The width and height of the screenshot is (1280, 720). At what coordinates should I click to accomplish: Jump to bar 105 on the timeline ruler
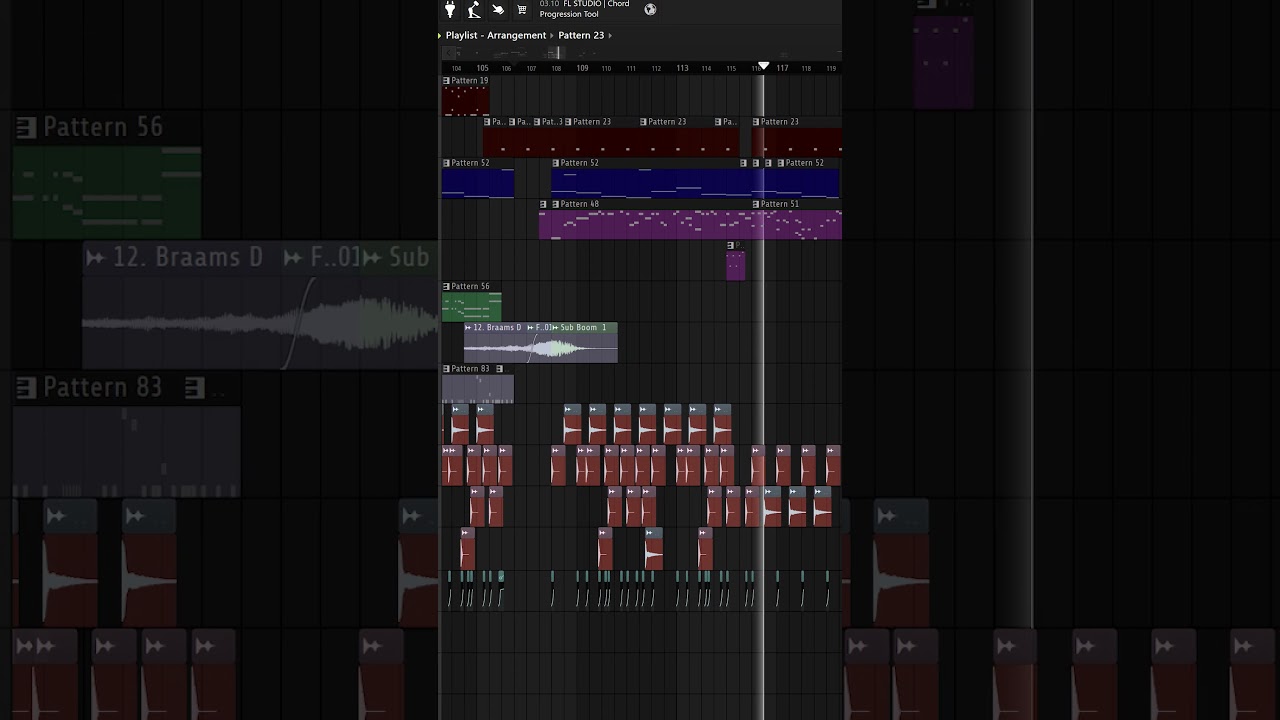482,68
